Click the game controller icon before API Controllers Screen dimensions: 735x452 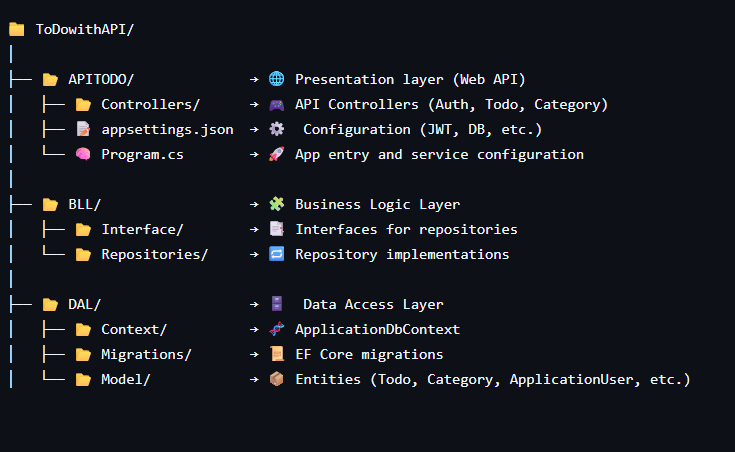pos(277,104)
